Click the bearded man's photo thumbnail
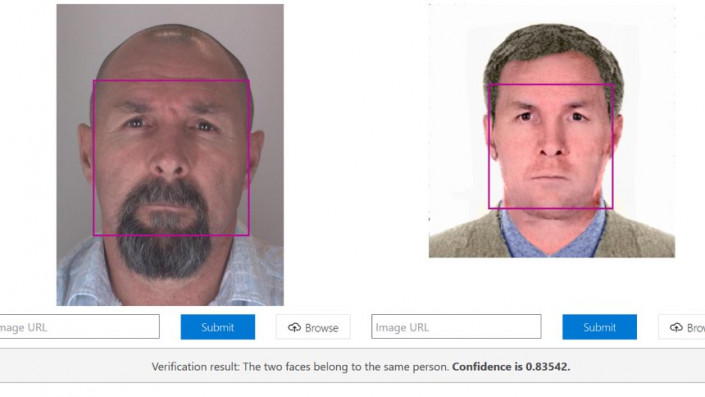 (170, 155)
